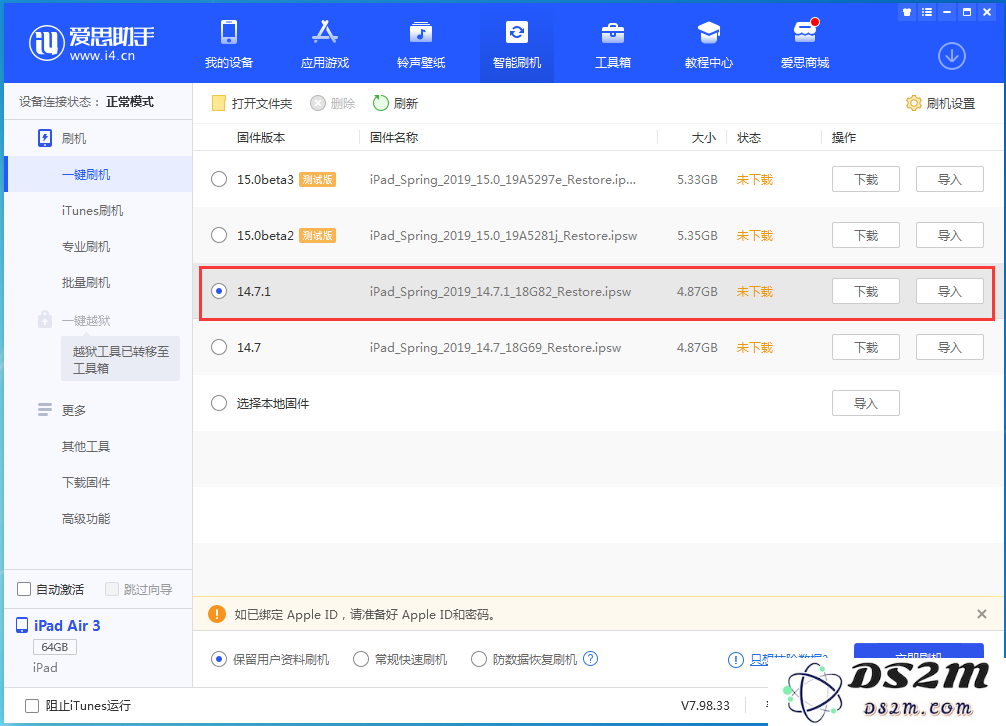Click the 15.0beta3 测试版 badge
1006x726 pixels.
pyautogui.click(x=318, y=180)
